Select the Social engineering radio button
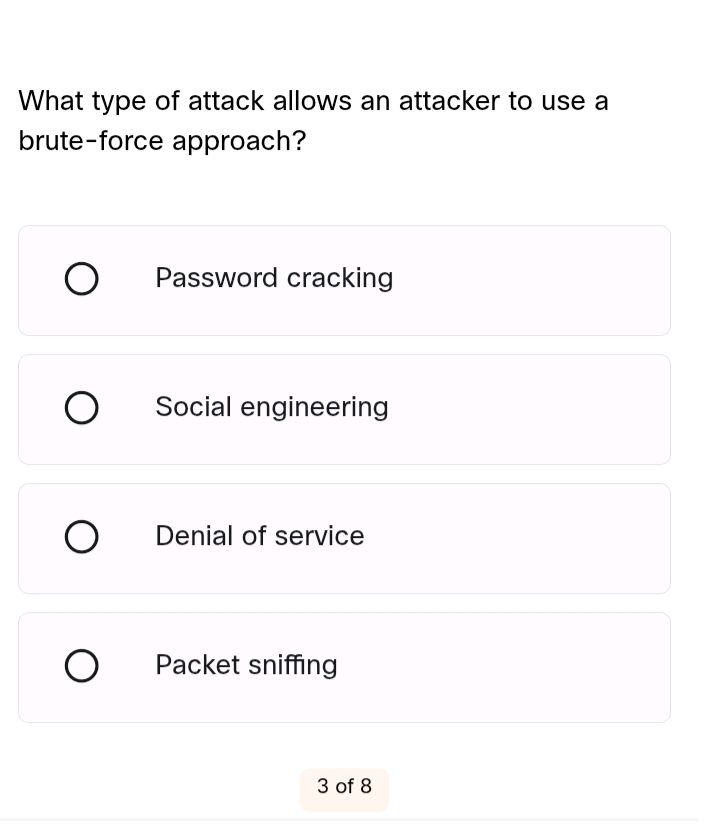Image resolution: width=710 pixels, height=830 pixels. [81, 407]
